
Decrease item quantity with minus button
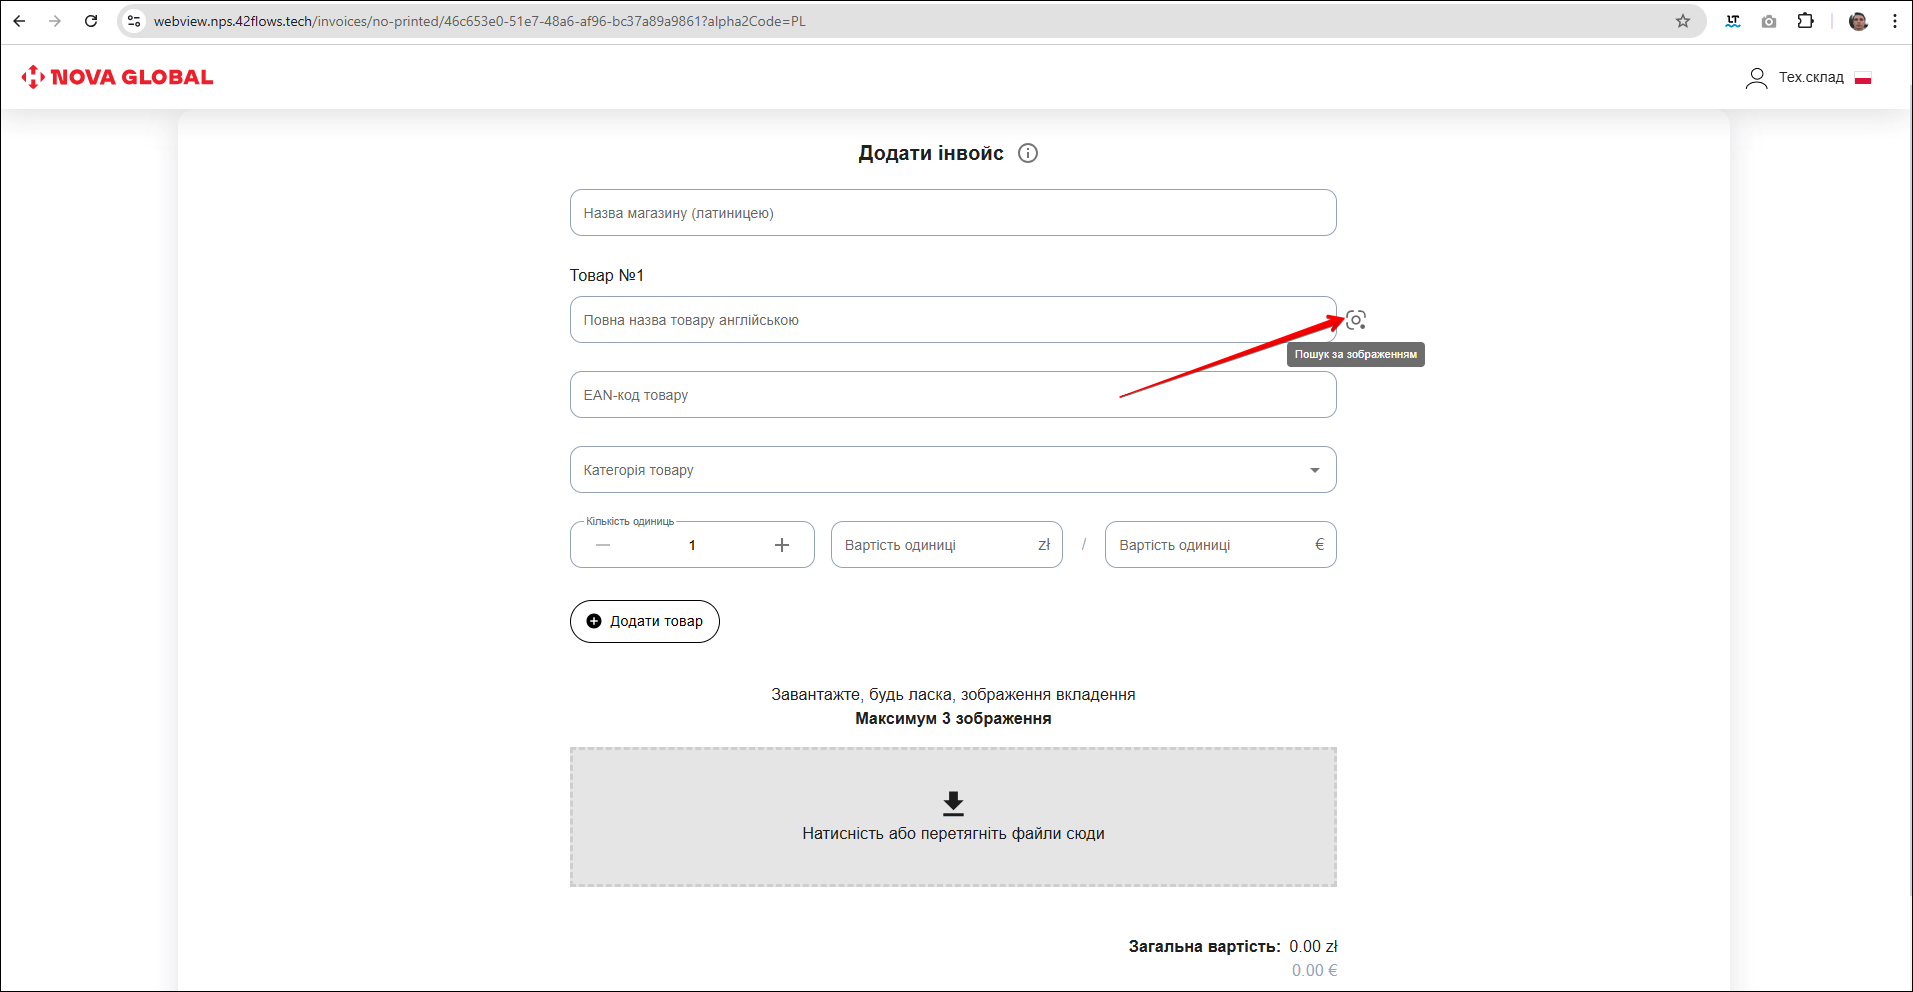pos(603,545)
